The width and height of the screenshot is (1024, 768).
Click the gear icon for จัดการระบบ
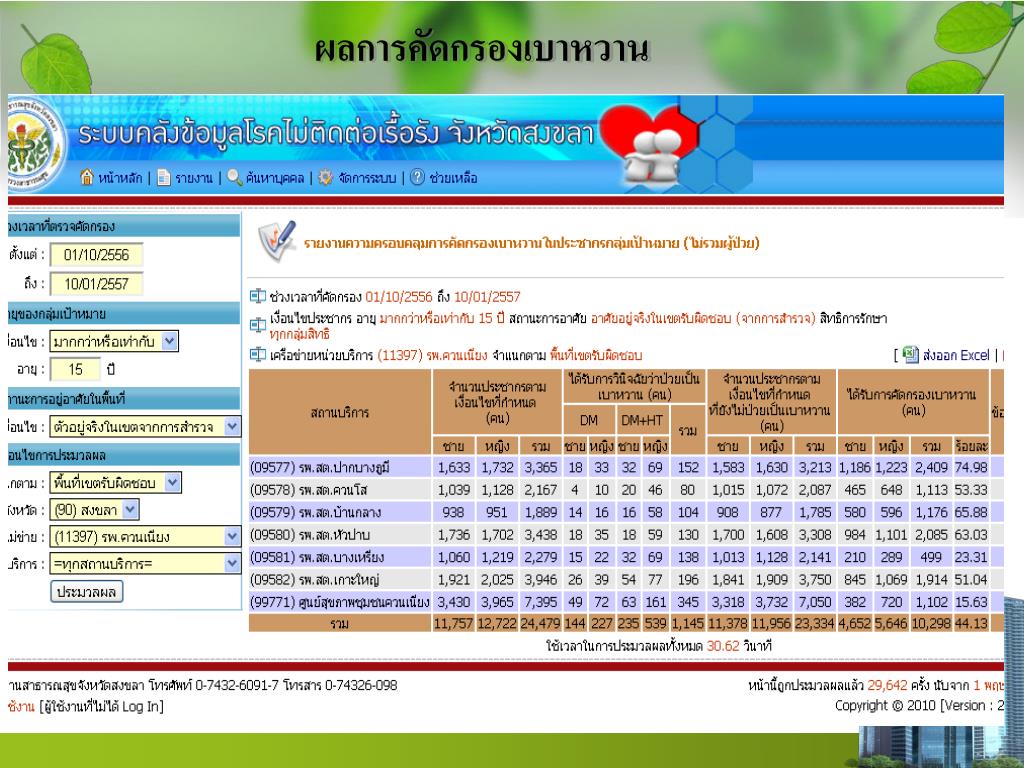[325, 177]
